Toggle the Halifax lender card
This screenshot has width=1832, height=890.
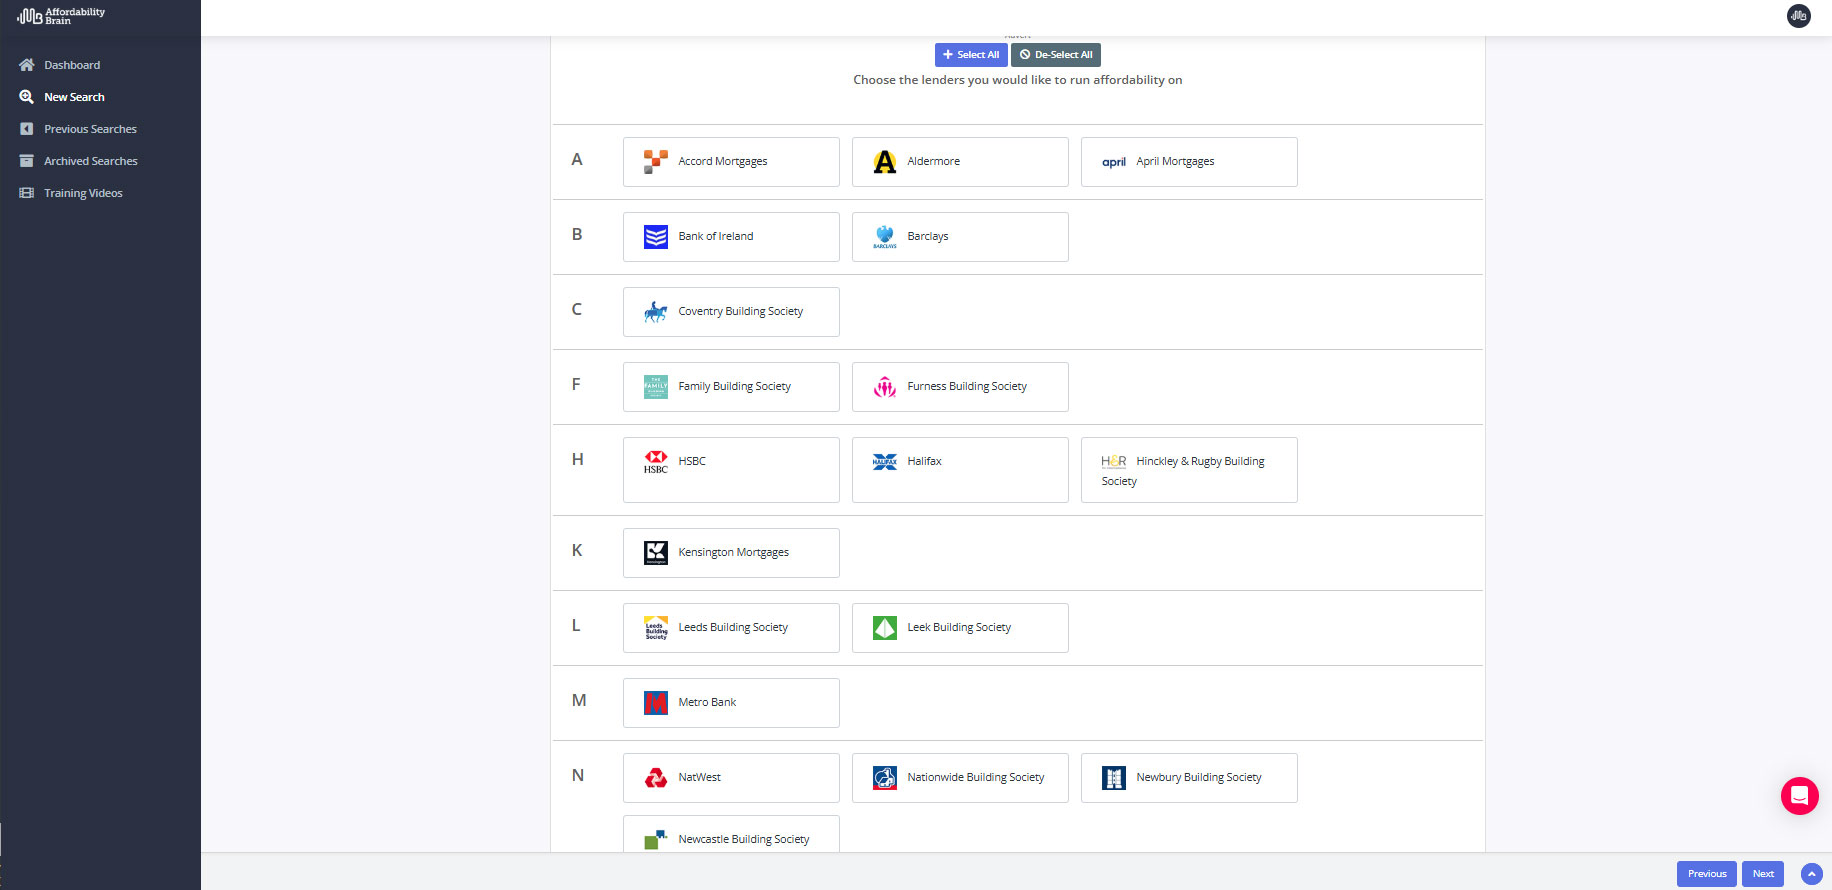[x=960, y=470]
